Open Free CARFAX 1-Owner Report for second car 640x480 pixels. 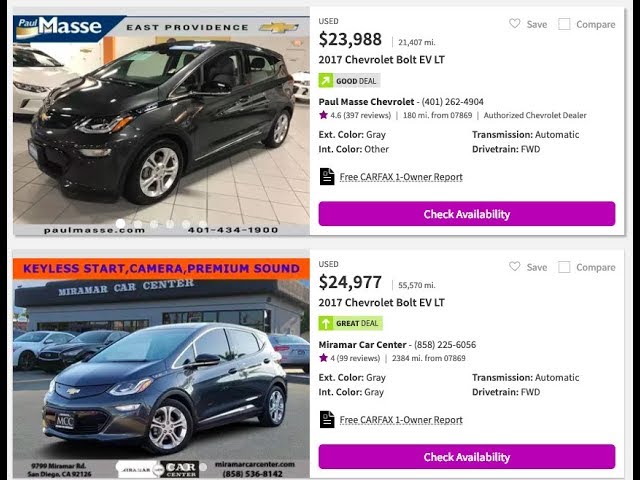pos(401,420)
